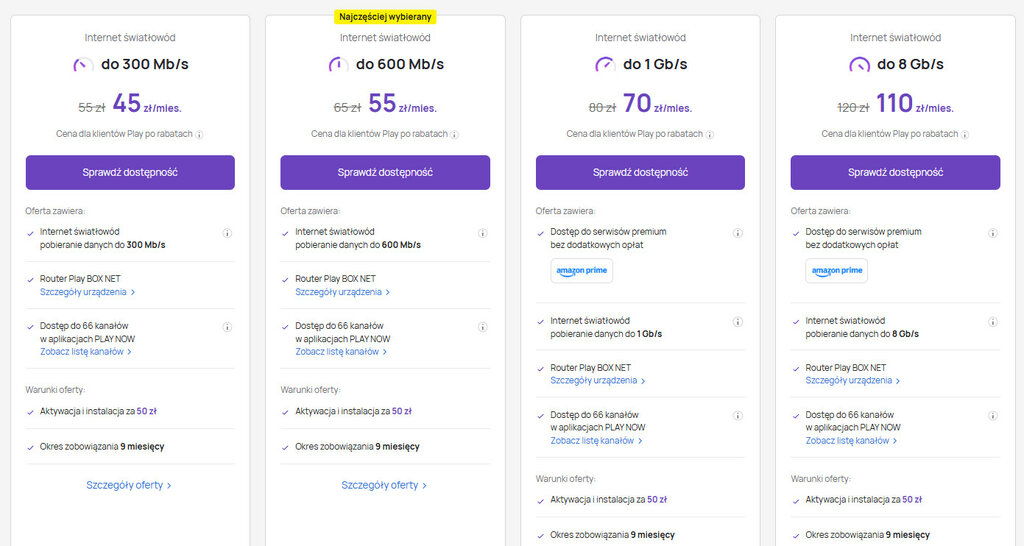Open Zobacz listę kanałów in 600 Mb/s plan
This screenshot has height=546, width=1024.
point(341,352)
